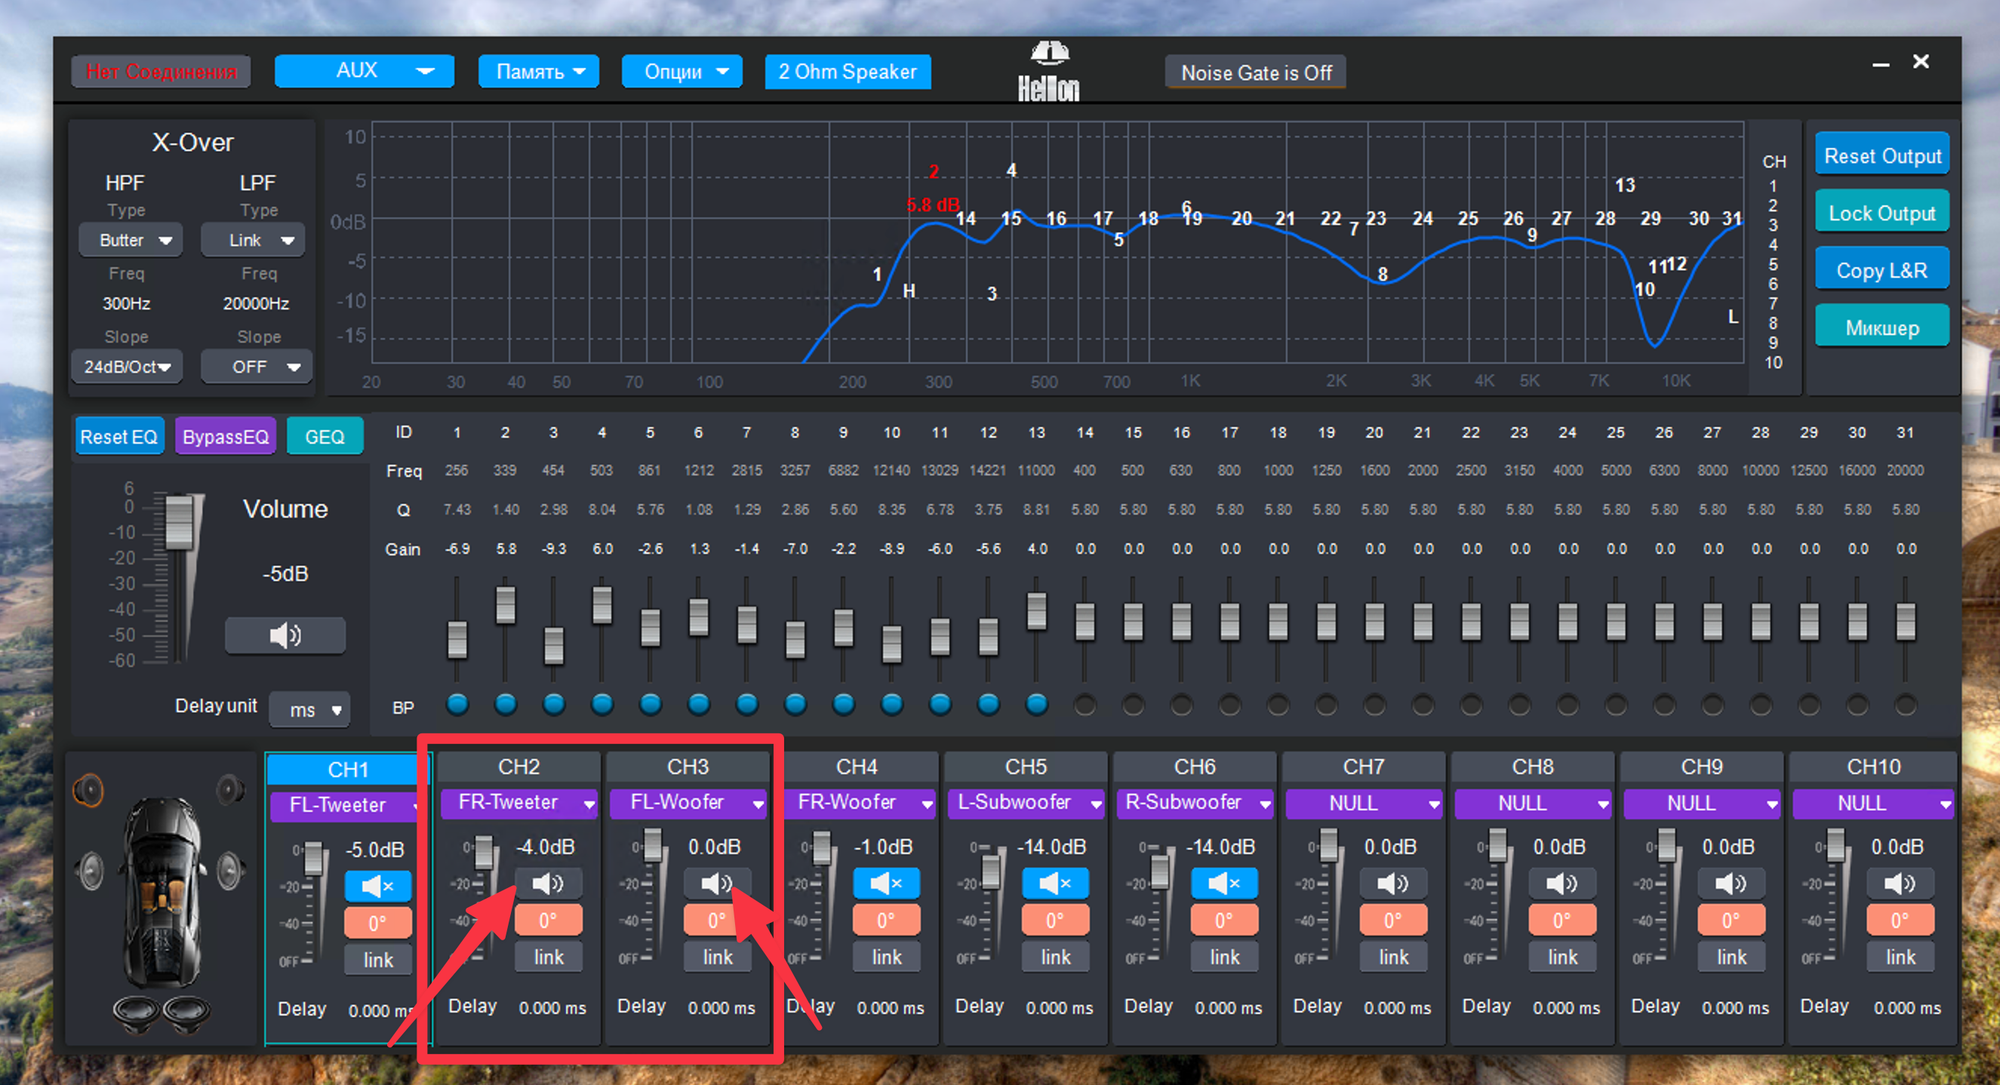
Task: Toggle bypass dot for EQ band 13
Action: pos(1036,705)
